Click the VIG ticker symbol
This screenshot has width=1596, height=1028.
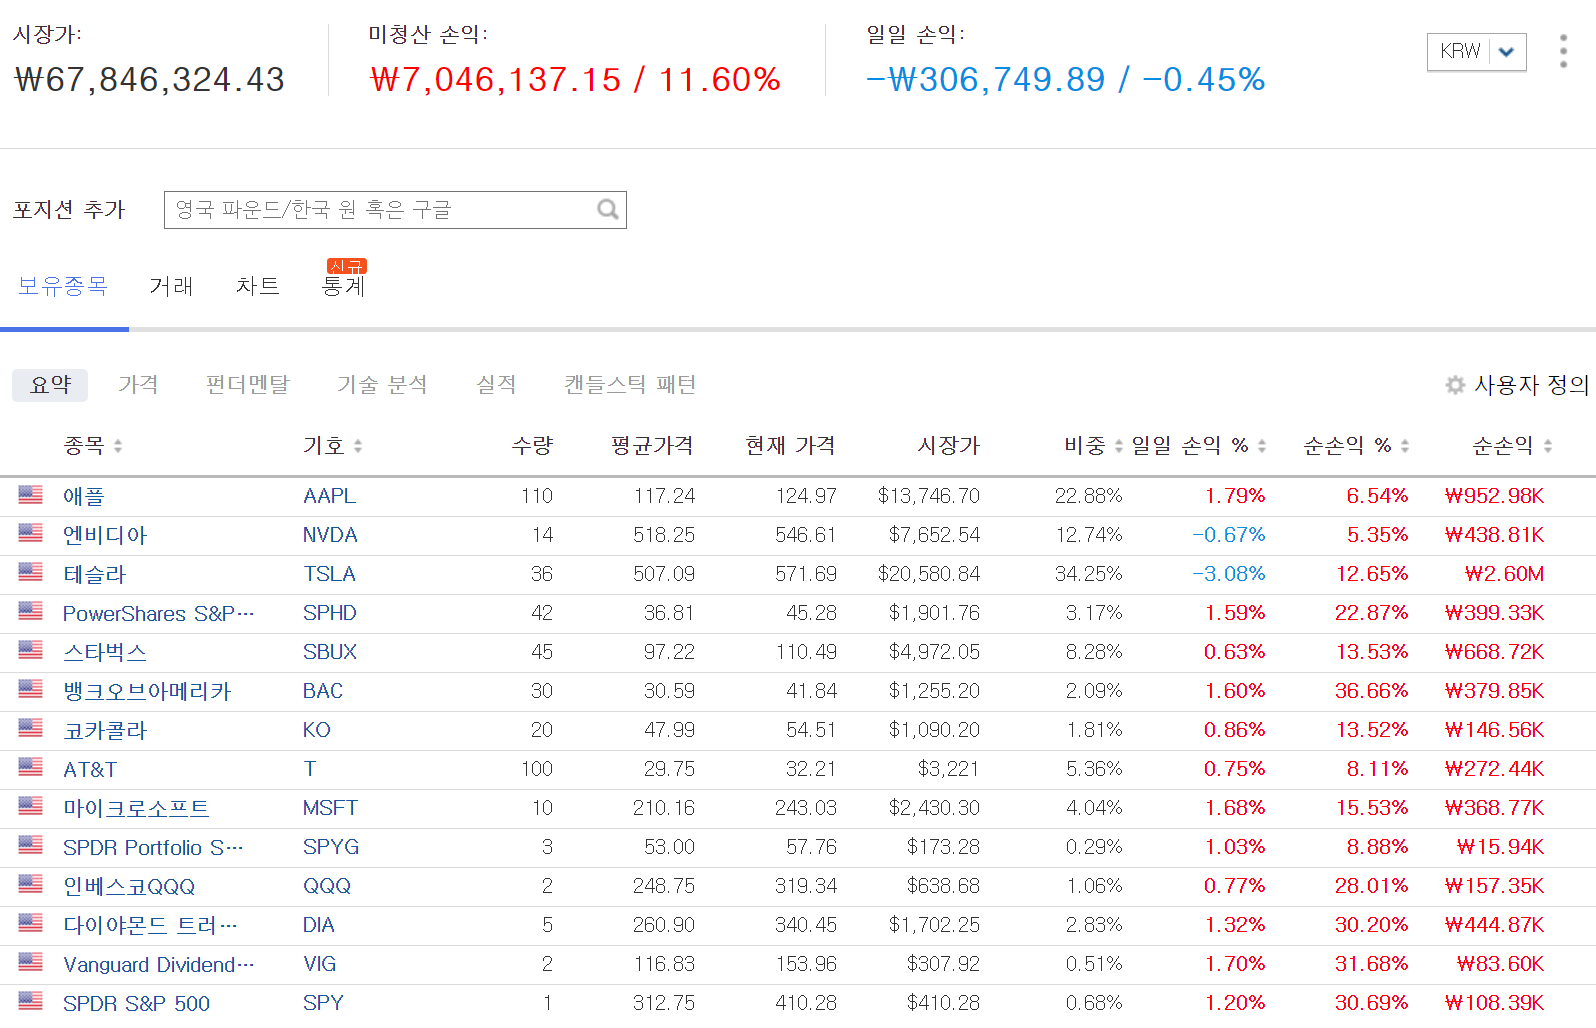tap(320, 964)
